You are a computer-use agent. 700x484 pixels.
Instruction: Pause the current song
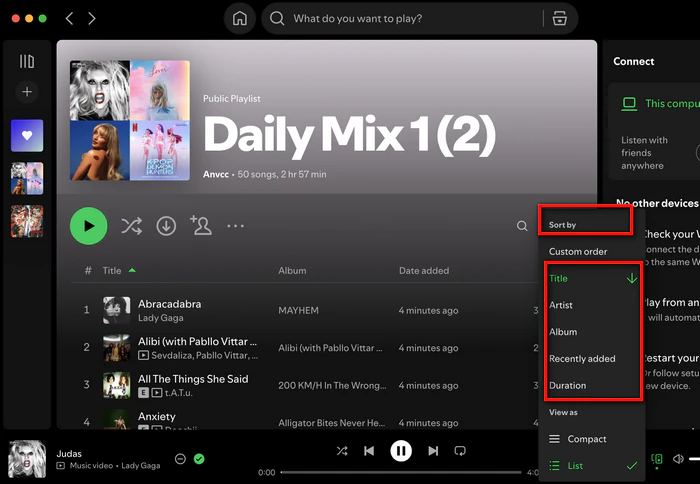[401, 451]
